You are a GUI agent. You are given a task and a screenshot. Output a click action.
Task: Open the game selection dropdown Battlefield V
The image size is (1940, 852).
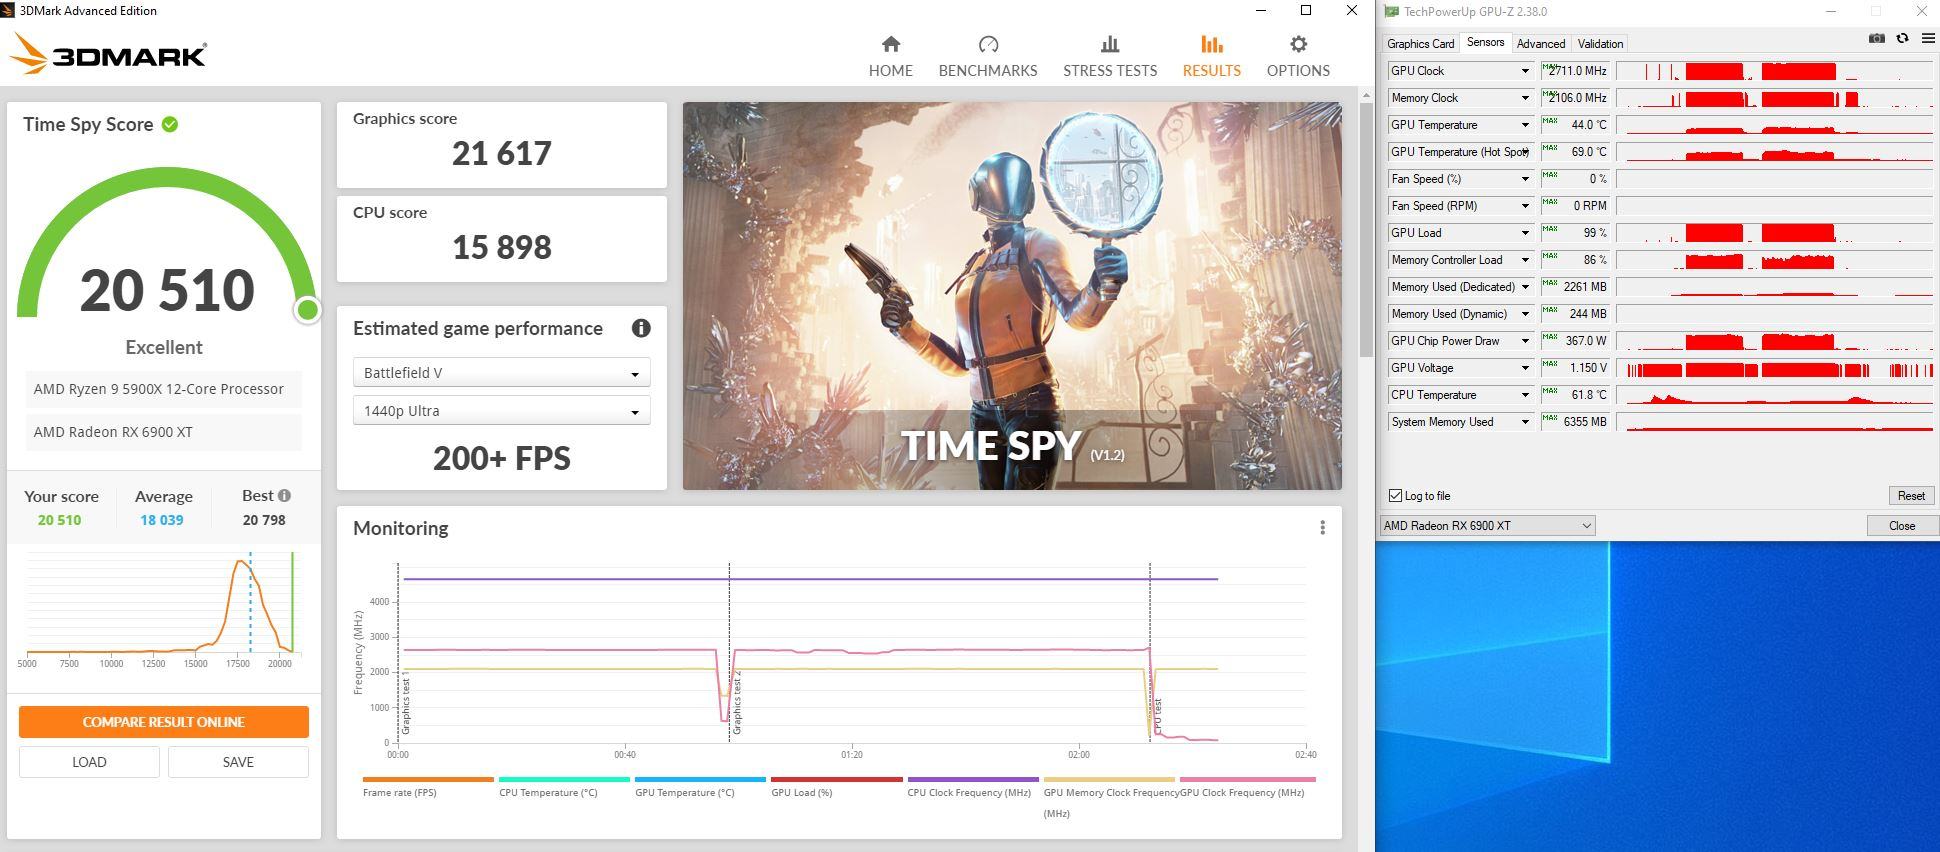[x=501, y=372]
